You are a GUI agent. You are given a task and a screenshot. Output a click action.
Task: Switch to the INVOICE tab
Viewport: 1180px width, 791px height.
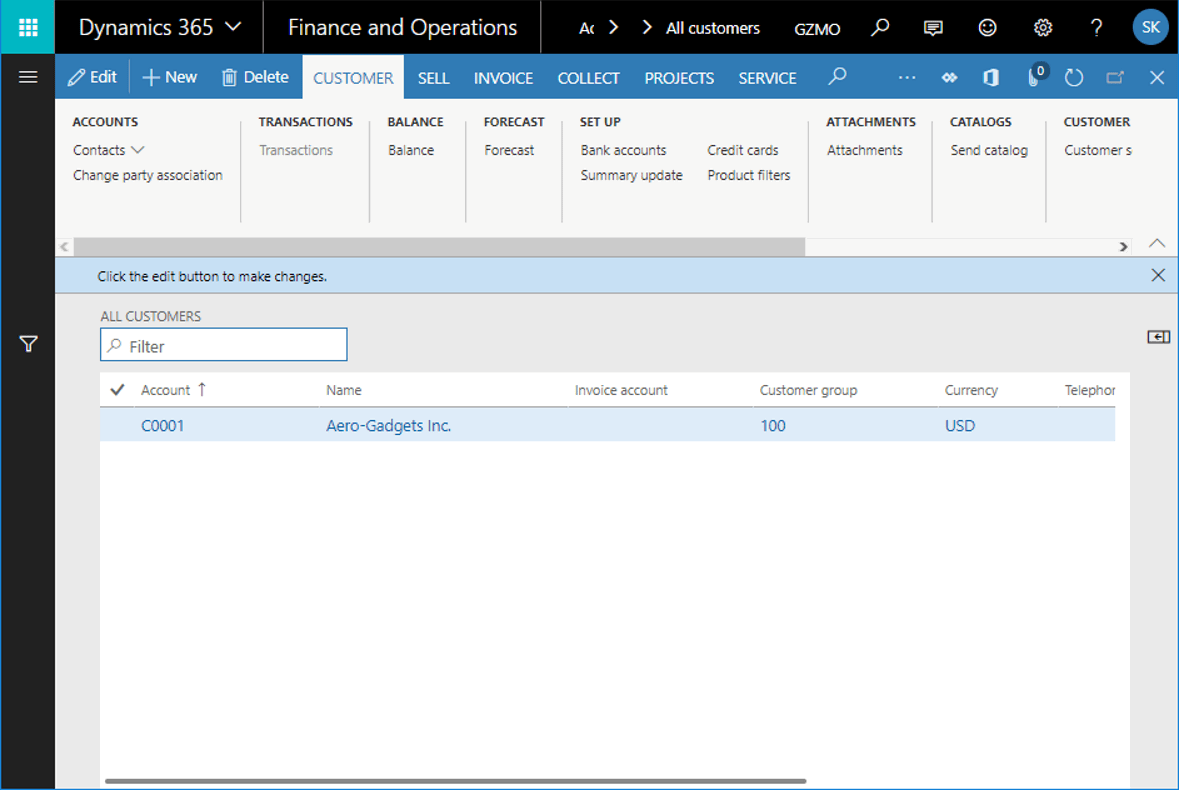click(x=503, y=78)
